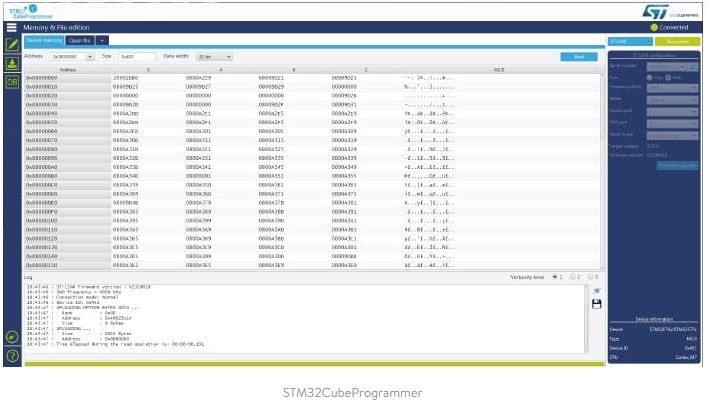
Task: Open Memory & File edition pencil icon
Action: pyautogui.click(x=12, y=45)
